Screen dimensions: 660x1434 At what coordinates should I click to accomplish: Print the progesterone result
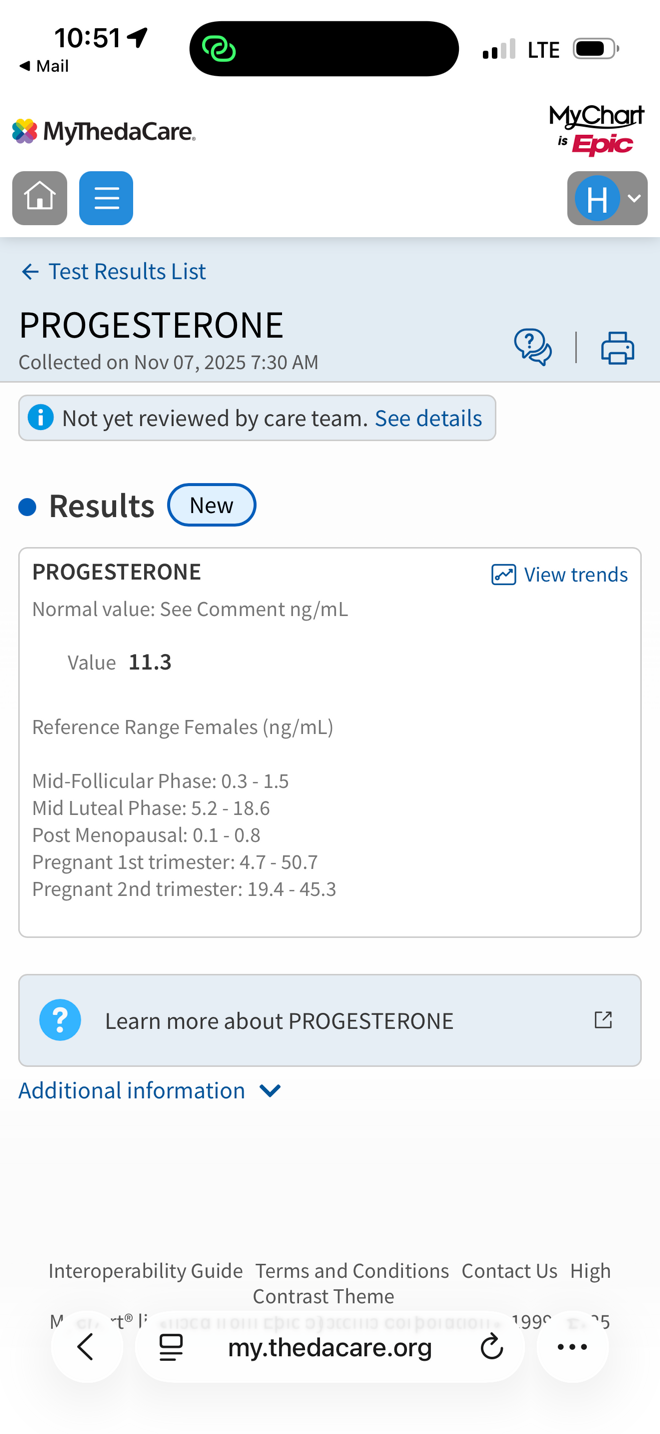tap(617, 347)
